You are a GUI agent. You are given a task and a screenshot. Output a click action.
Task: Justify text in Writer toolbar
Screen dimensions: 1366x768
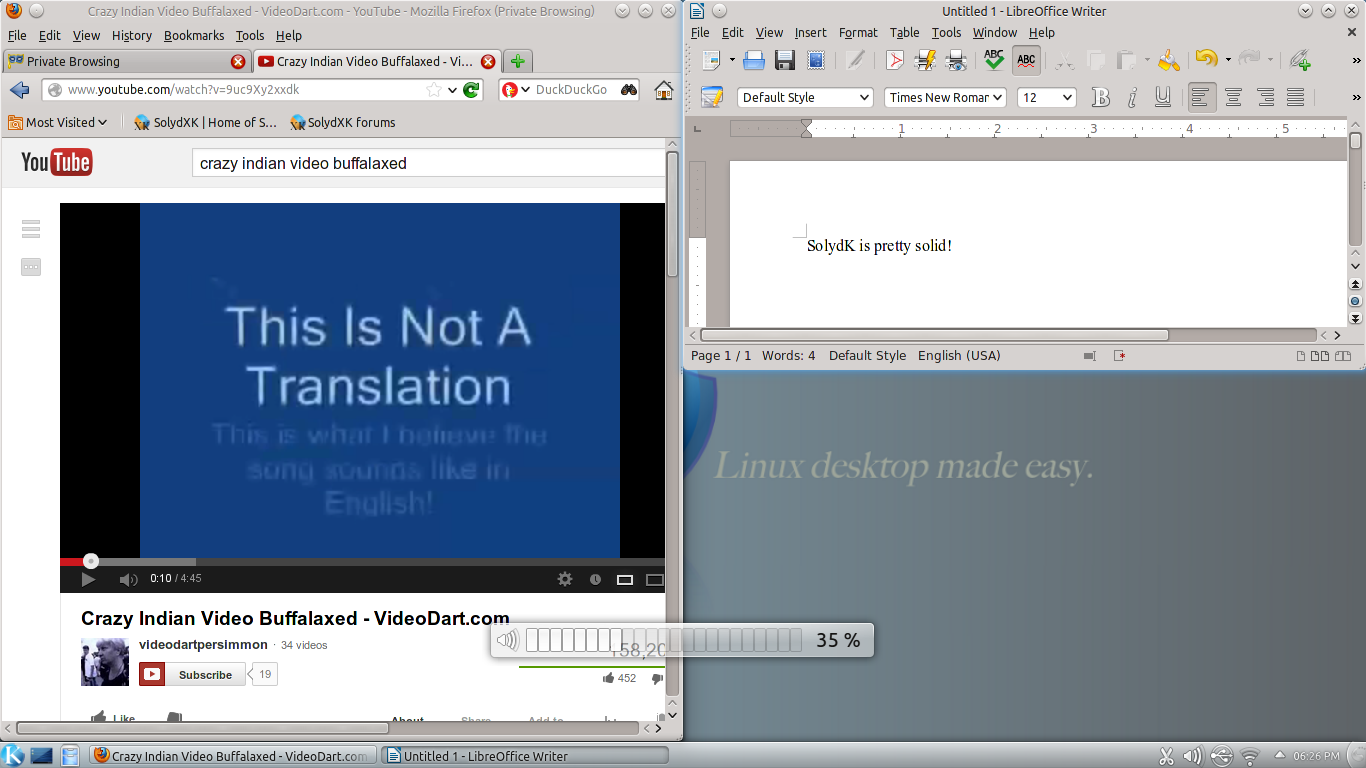pos(1296,97)
